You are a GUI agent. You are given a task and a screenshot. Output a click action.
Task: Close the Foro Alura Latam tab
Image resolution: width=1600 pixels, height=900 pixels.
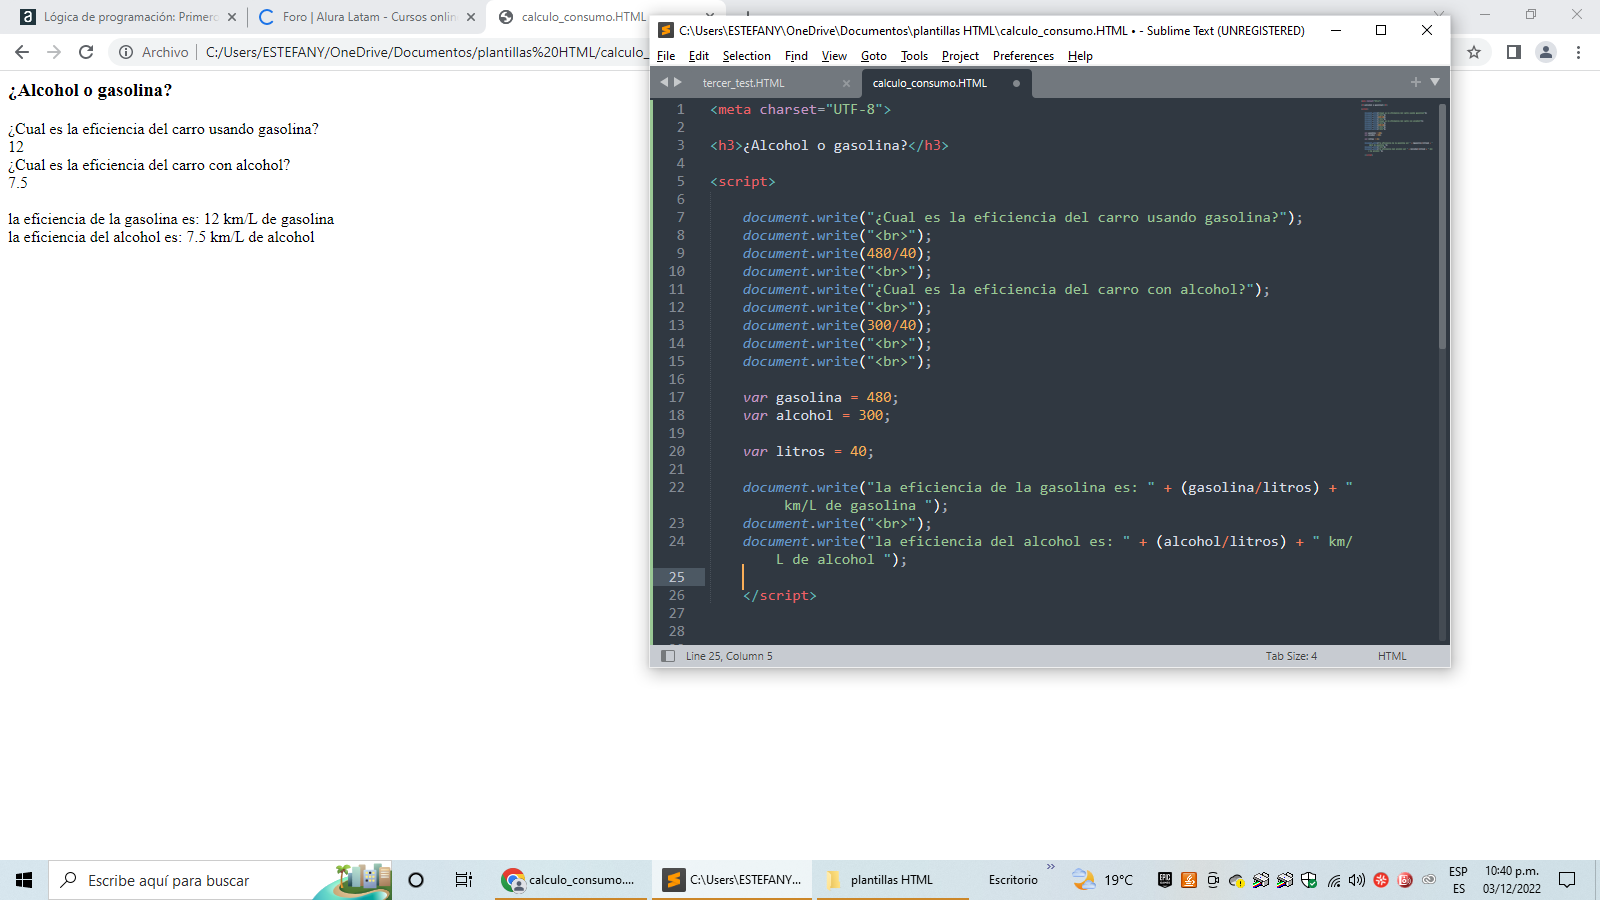point(471,17)
